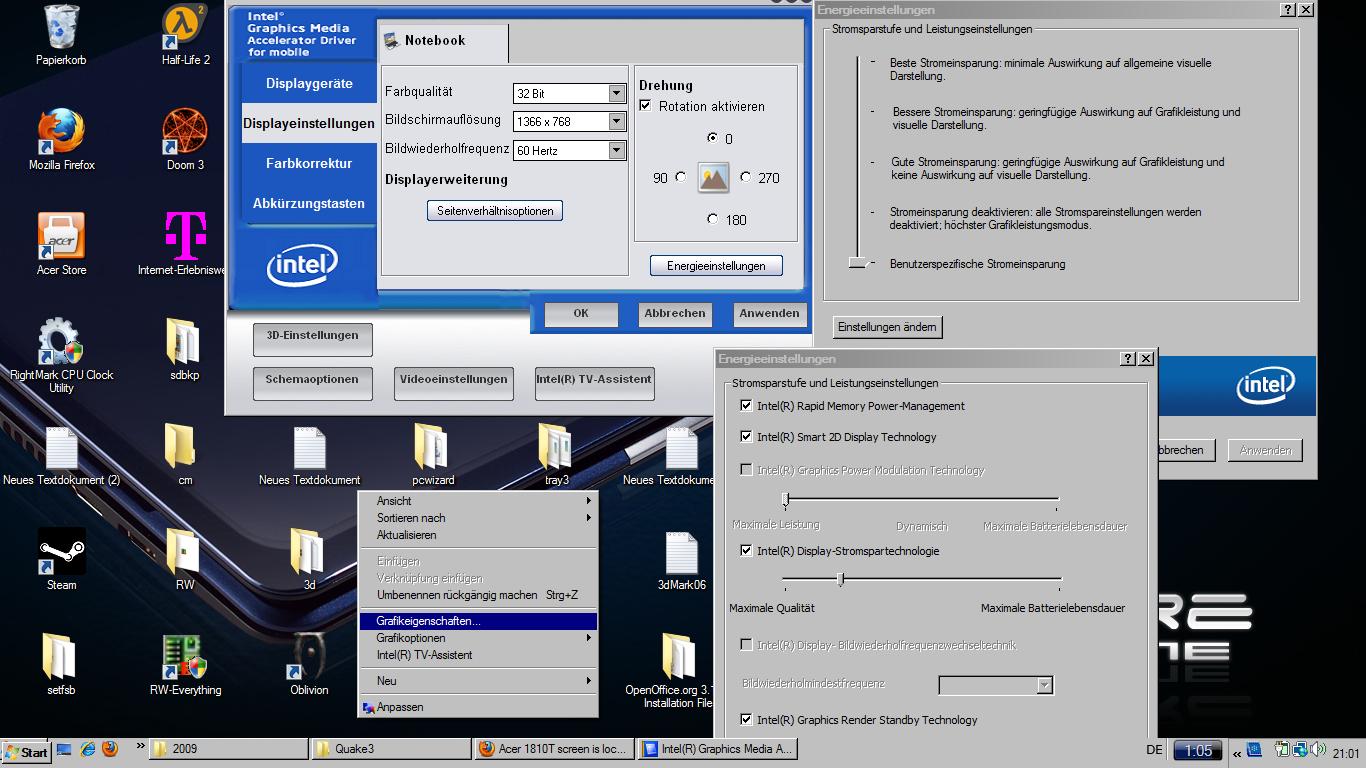Expand the Neu submenu in context menu

477,681
